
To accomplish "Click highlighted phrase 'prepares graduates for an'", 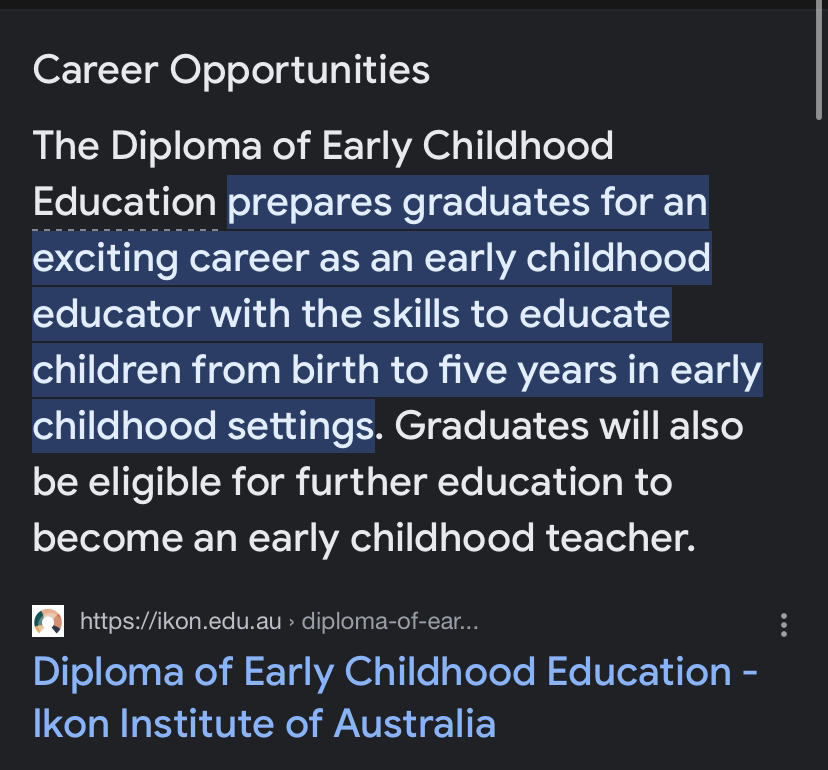I will 468,202.
